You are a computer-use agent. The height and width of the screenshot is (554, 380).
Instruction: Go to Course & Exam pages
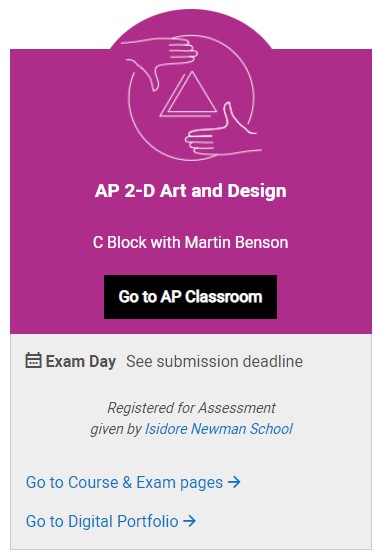(x=133, y=482)
